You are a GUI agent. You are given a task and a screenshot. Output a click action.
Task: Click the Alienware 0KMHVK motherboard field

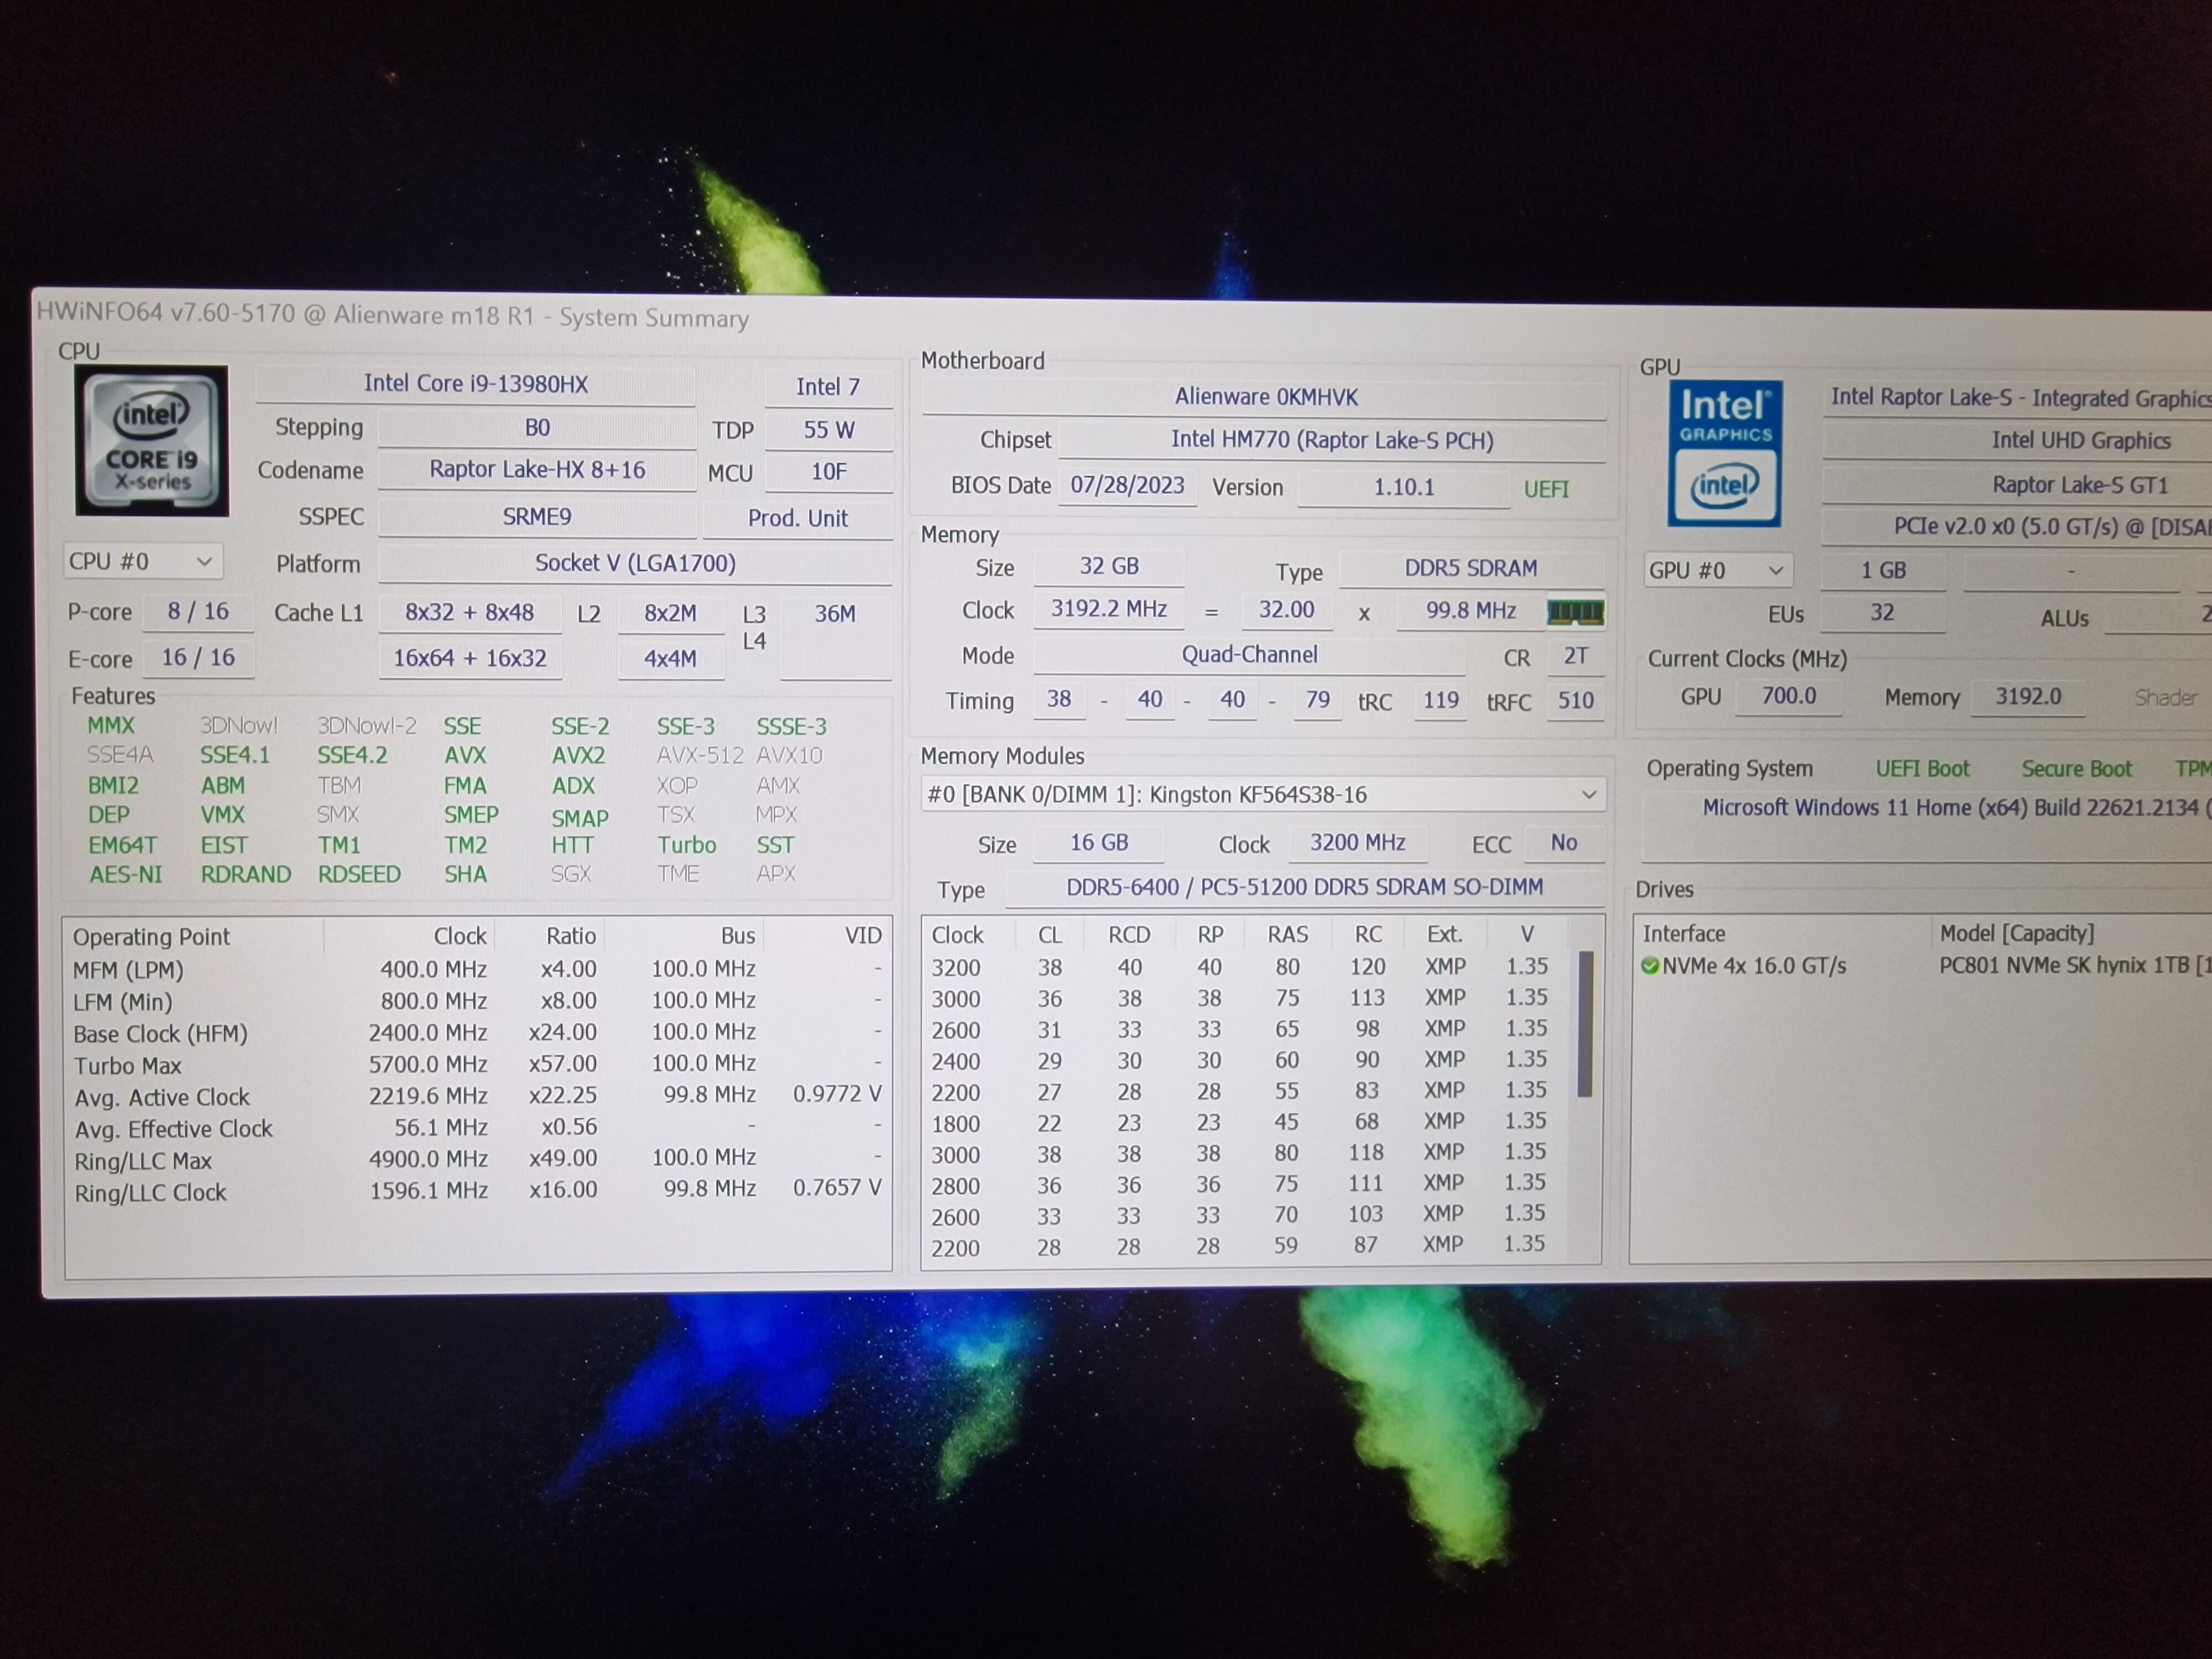(x=1265, y=397)
